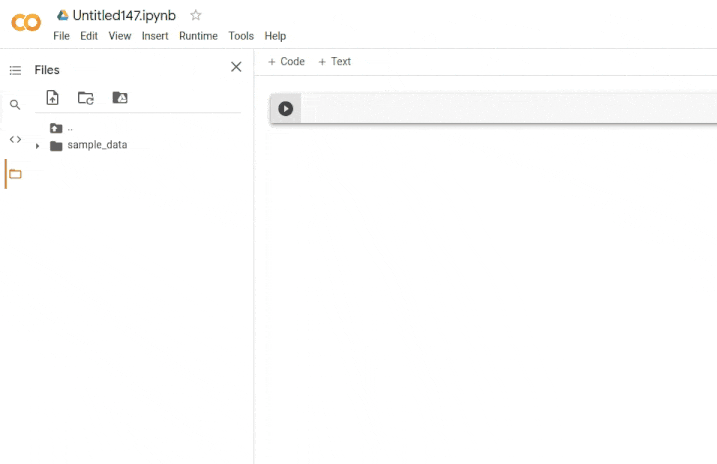Open the Insert menu

click(x=155, y=36)
